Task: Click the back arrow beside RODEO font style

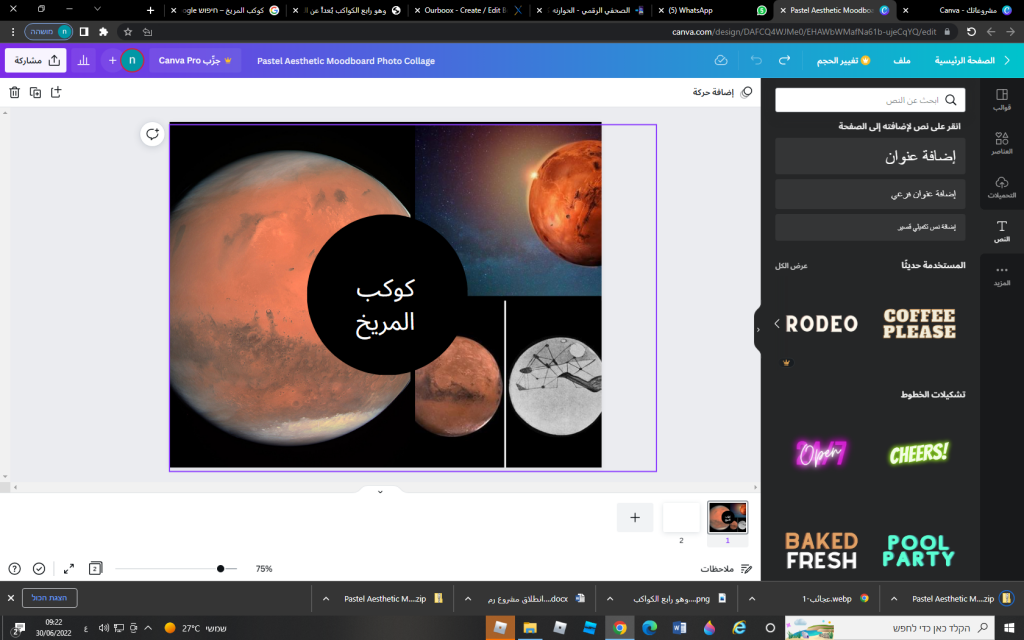Action: (777, 323)
